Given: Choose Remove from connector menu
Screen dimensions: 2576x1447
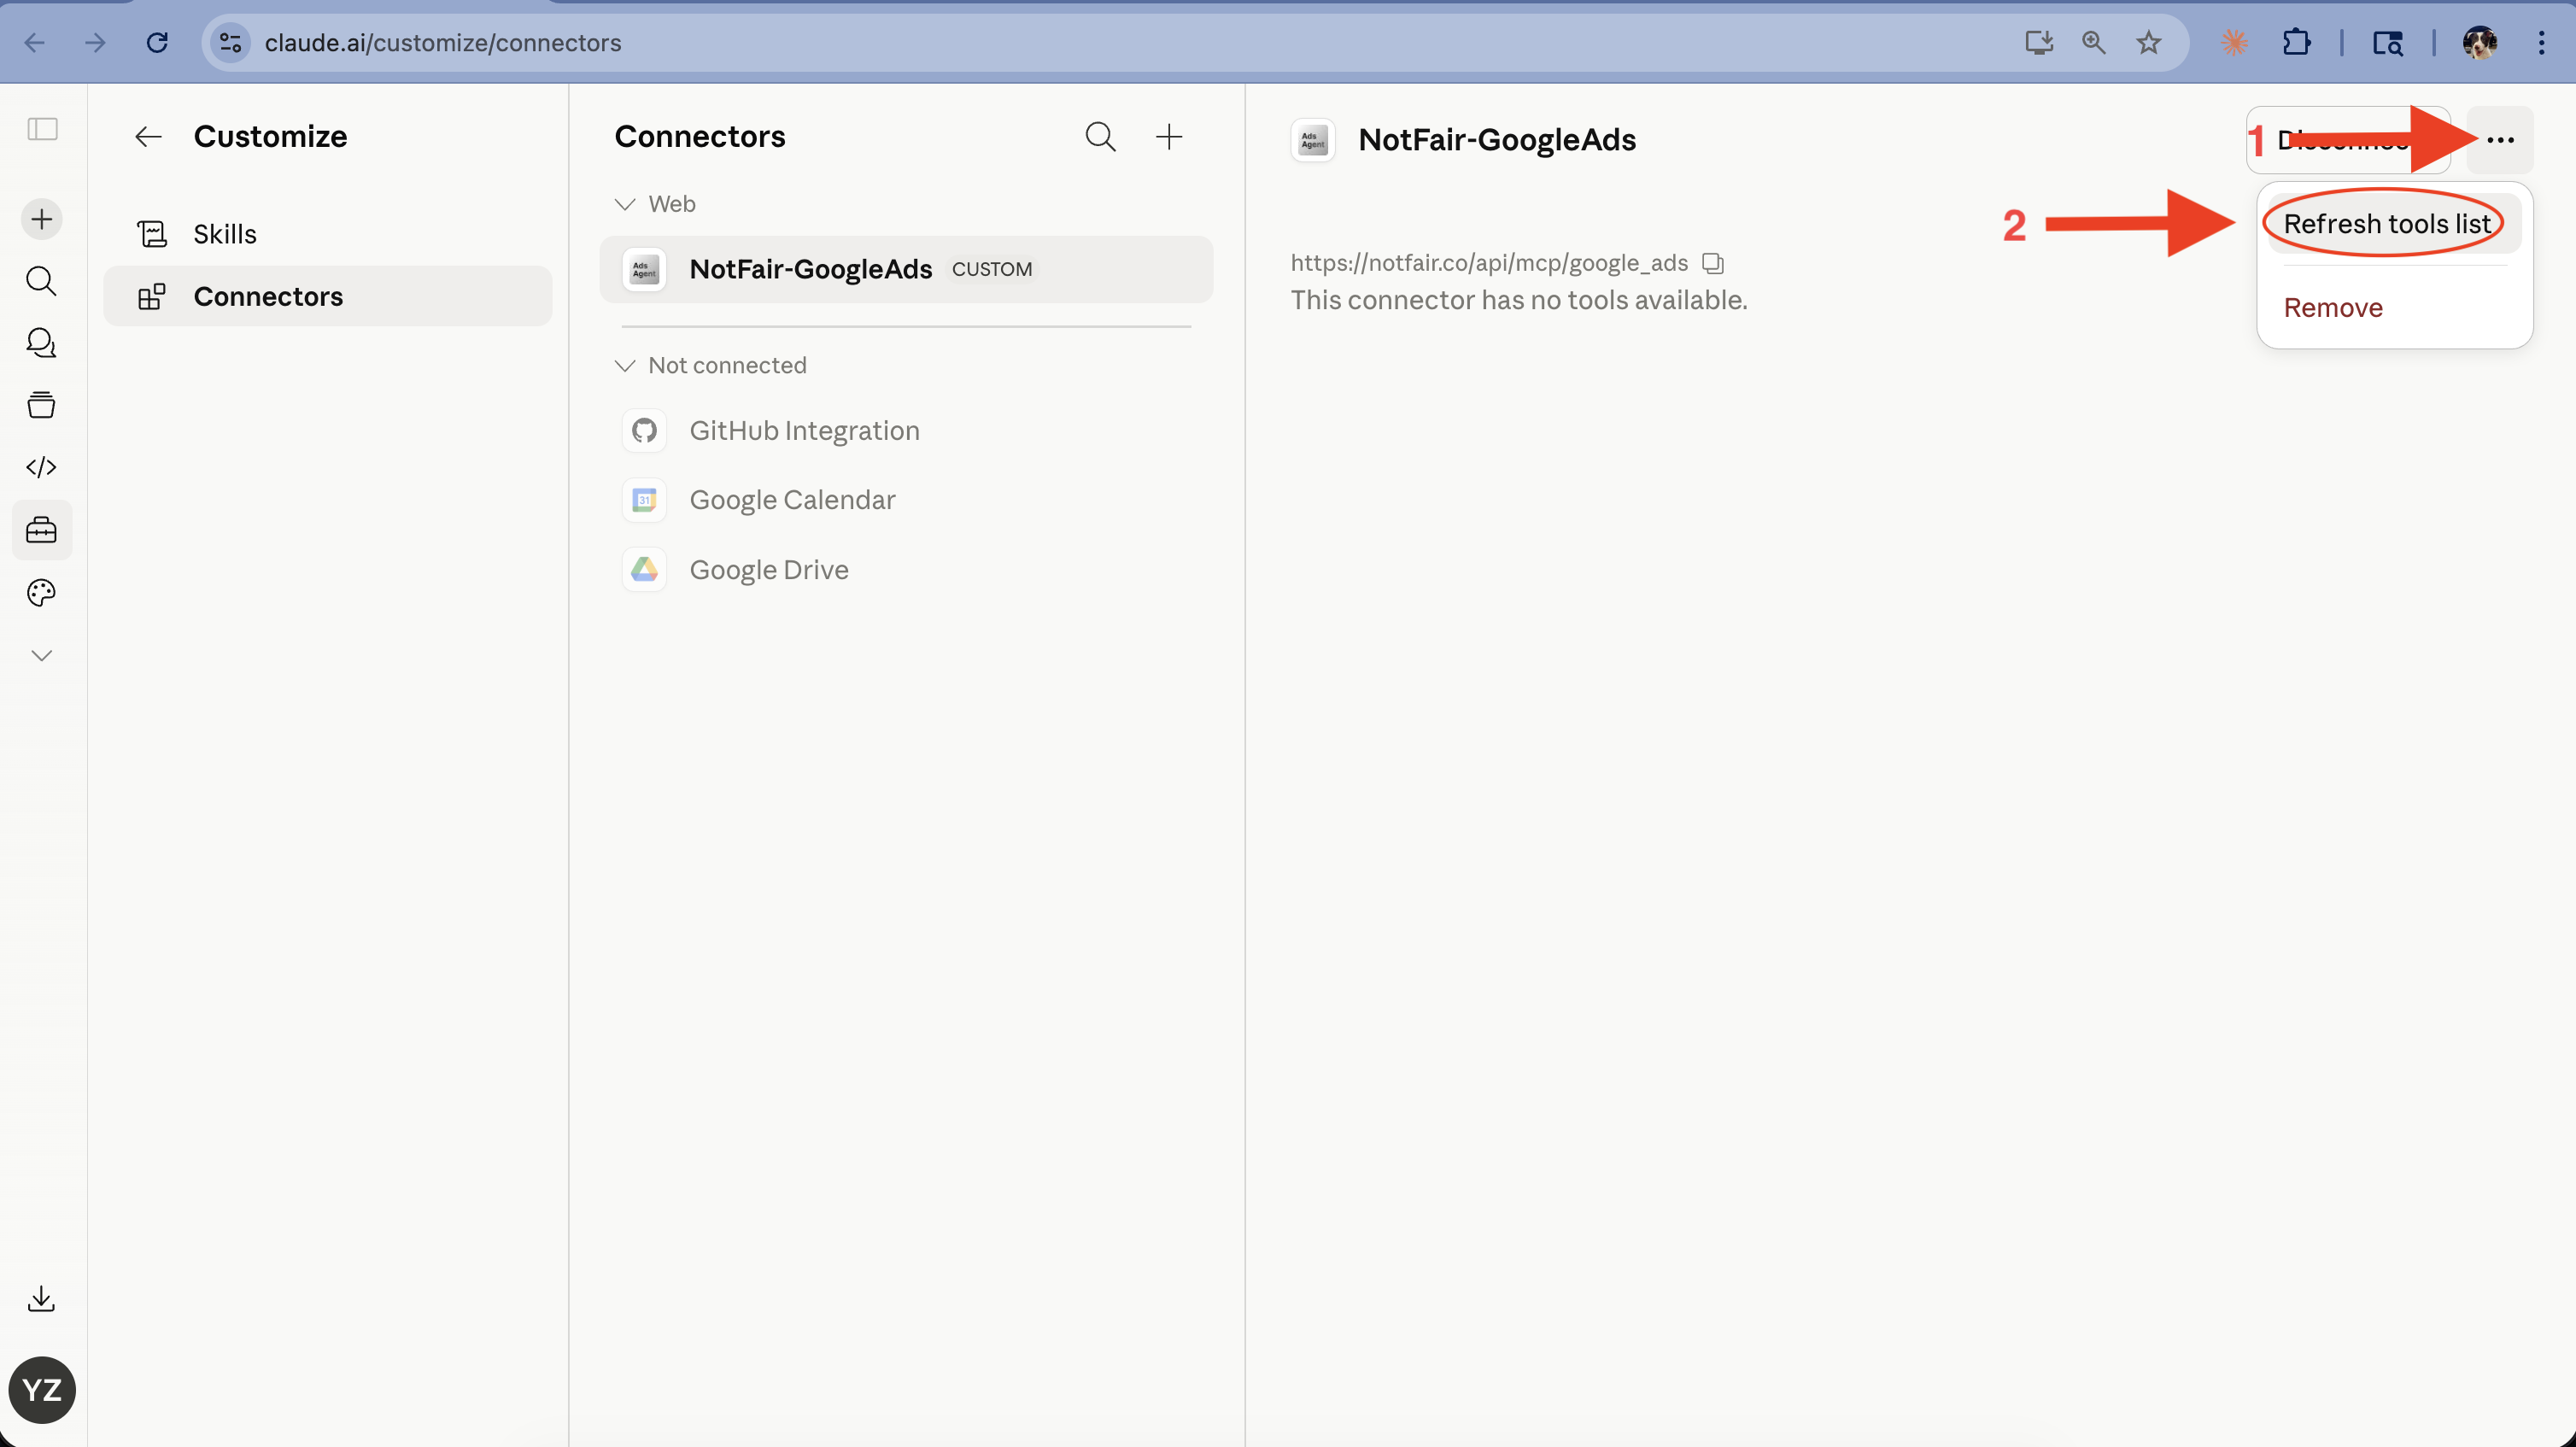Looking at the screenshot, I should point(2394,308).
